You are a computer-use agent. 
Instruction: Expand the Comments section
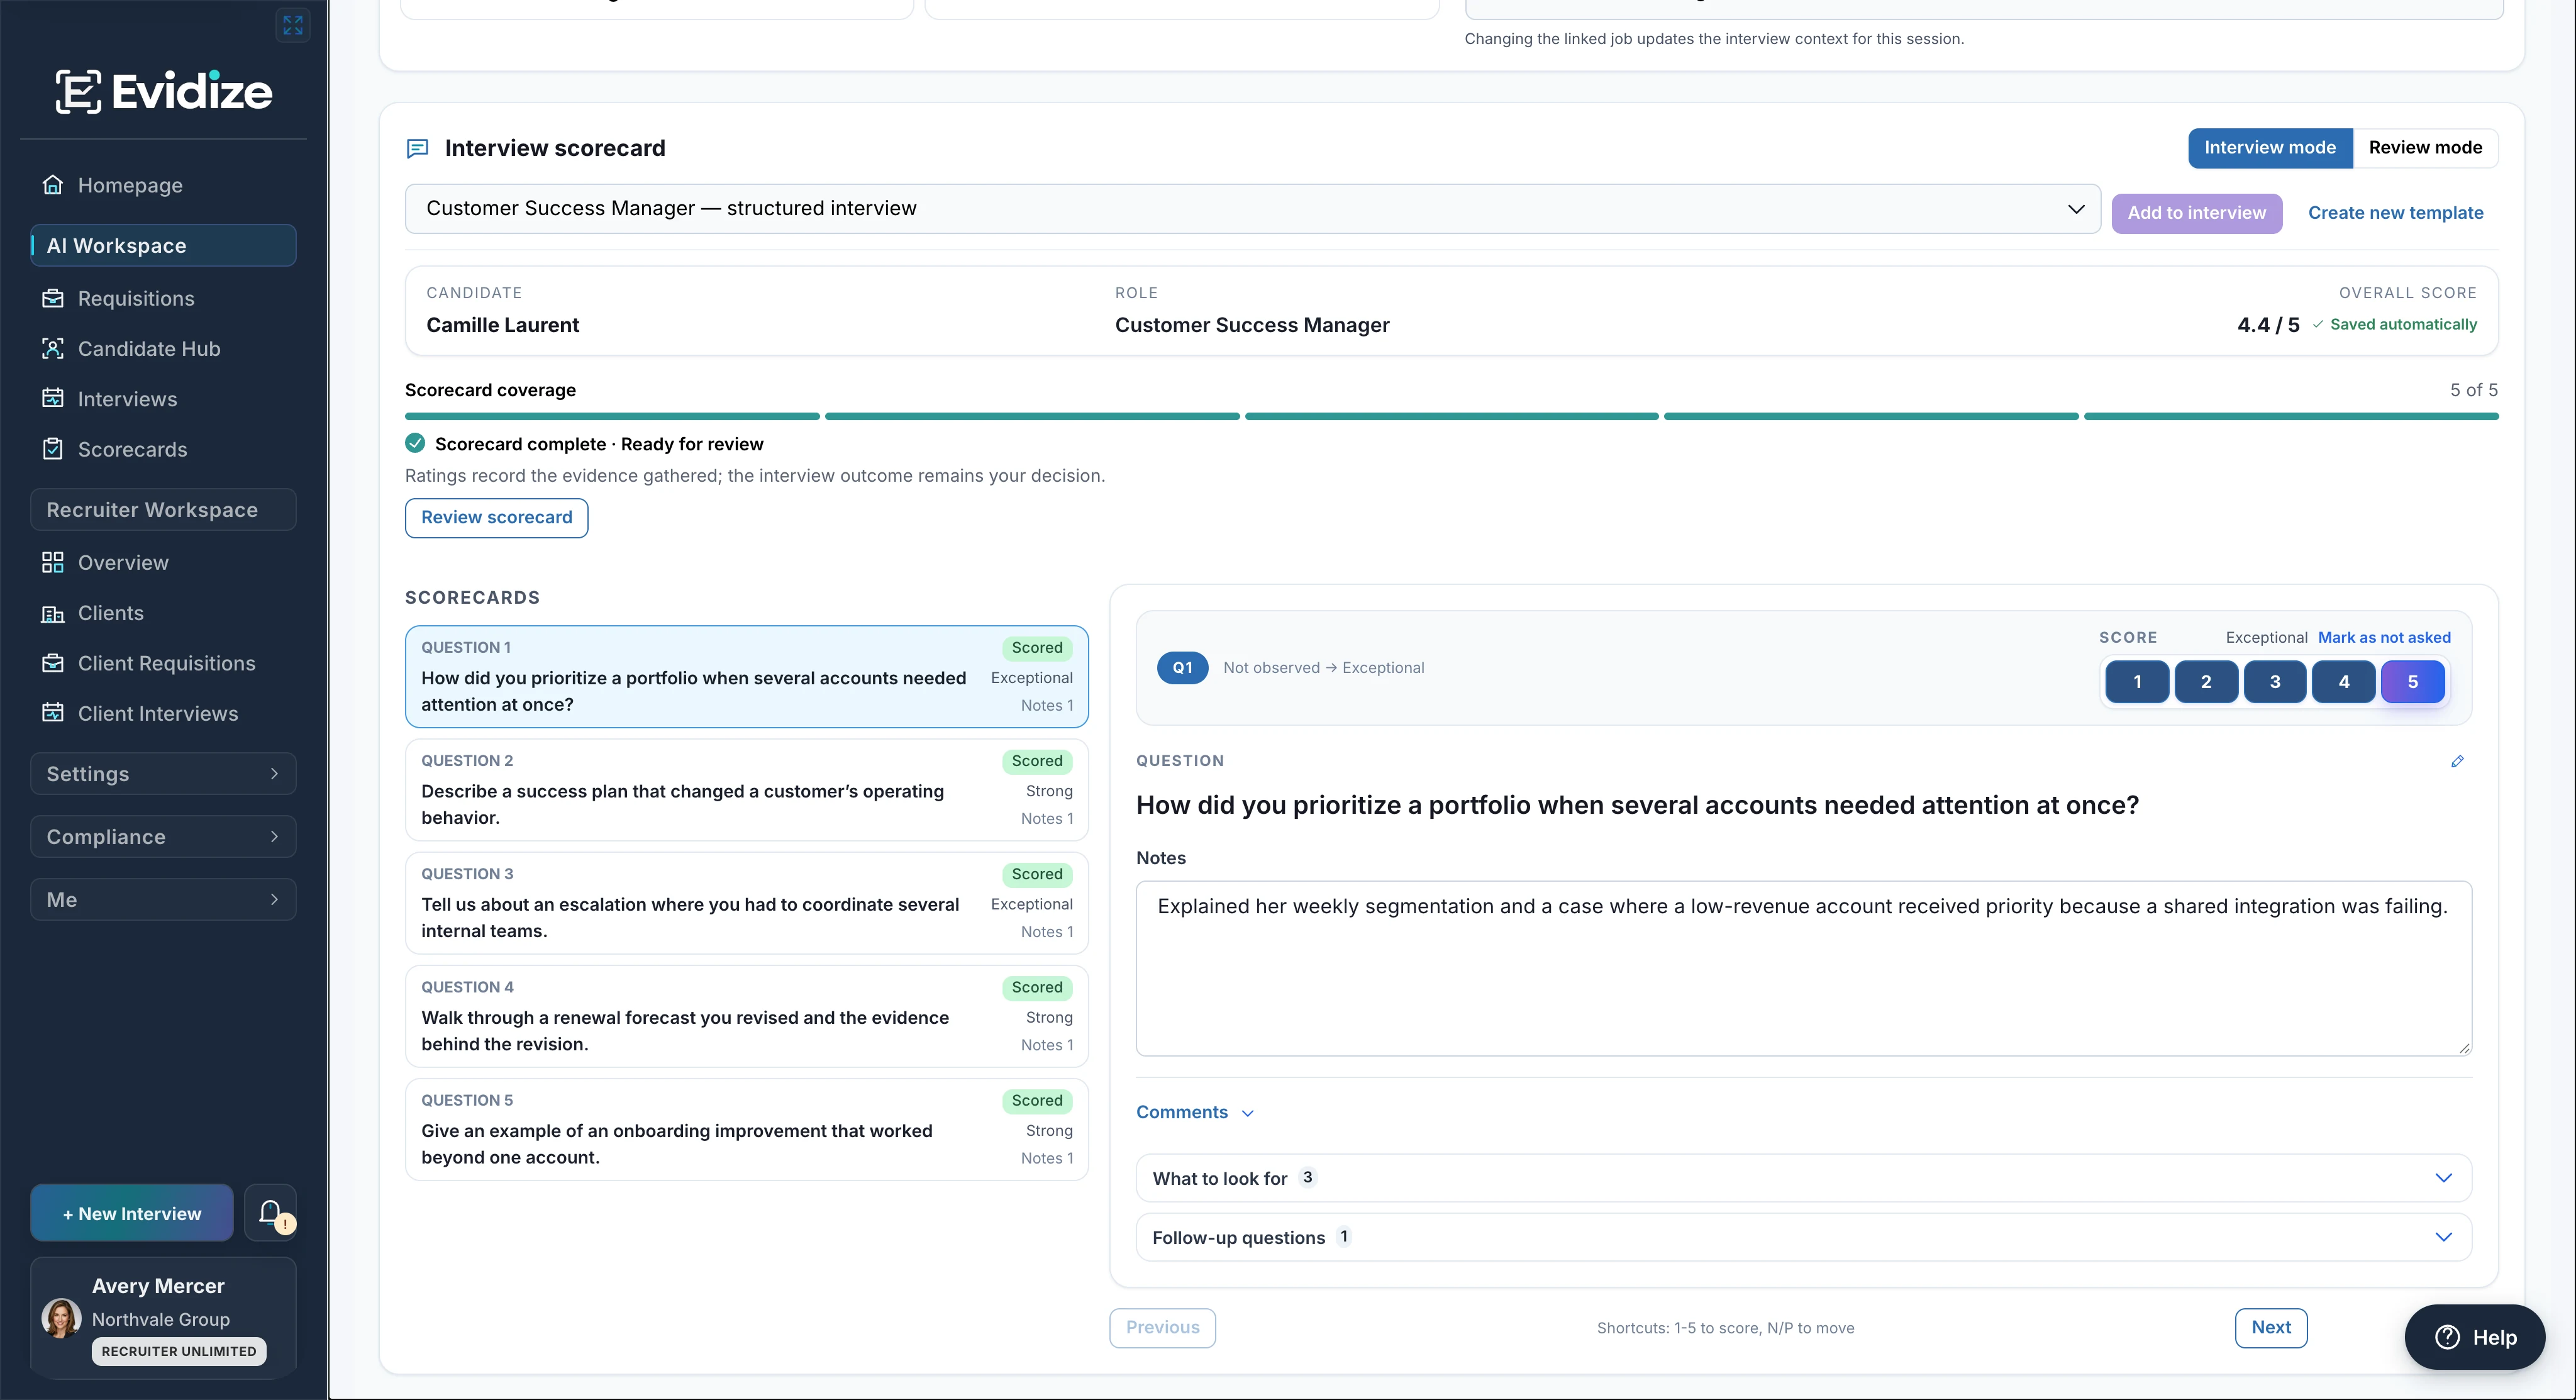coord(1195,1113)
